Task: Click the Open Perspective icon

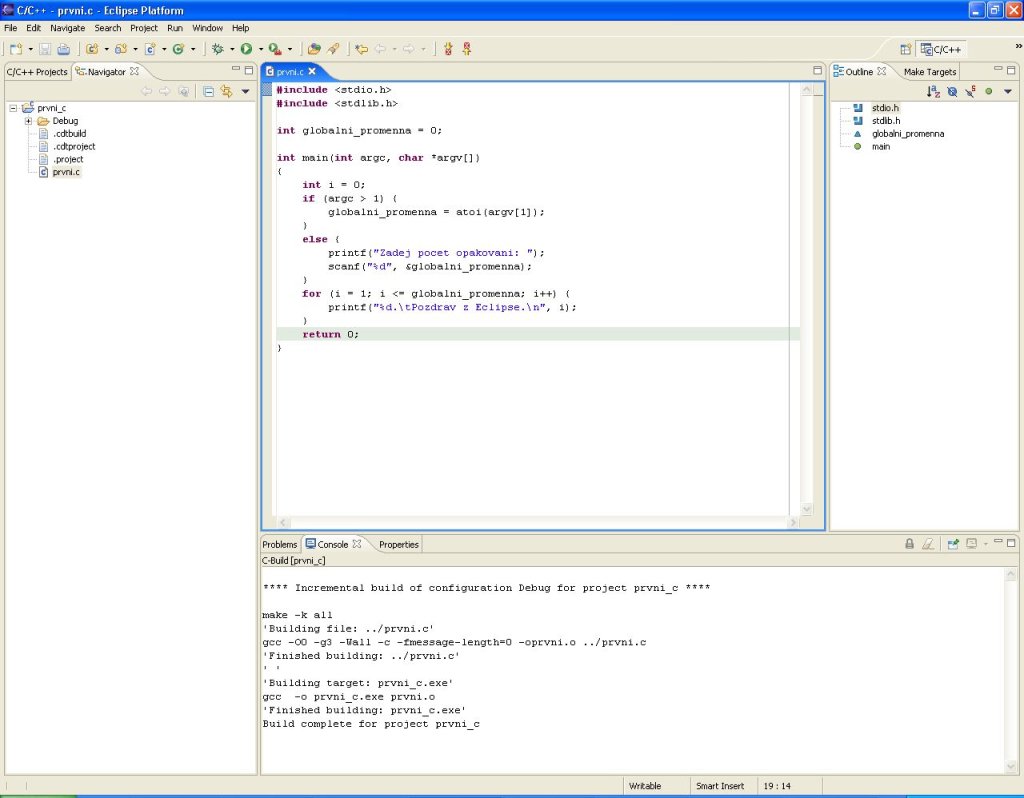Action: (905, 48)
